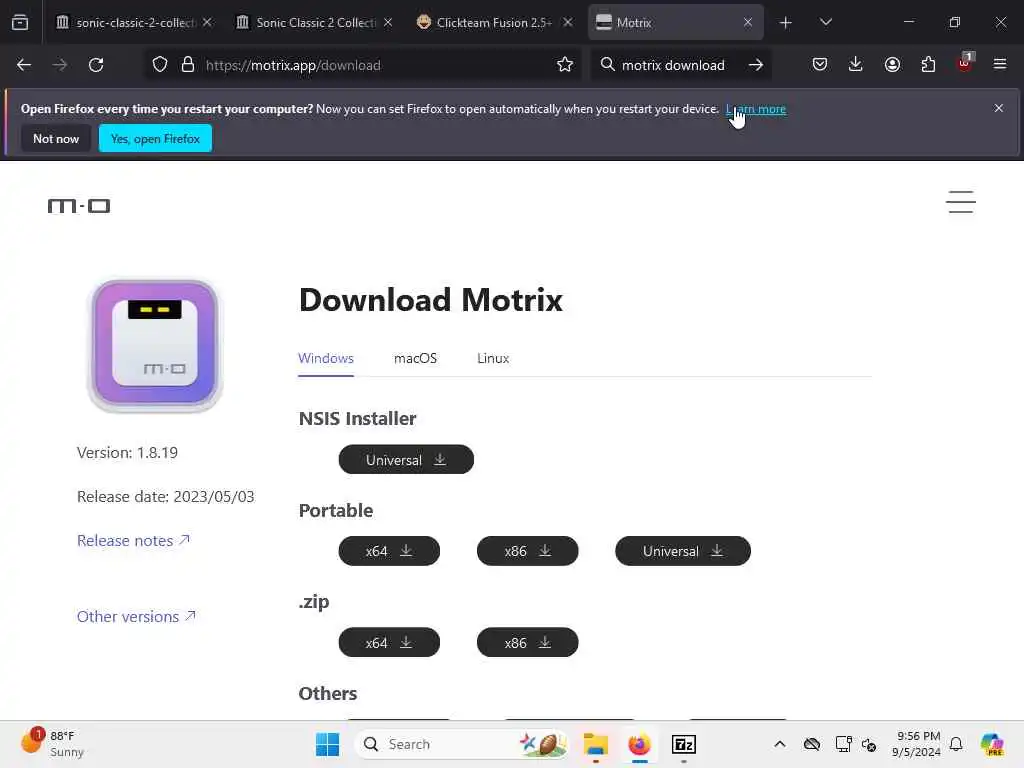Open the Extensions puzzle icon

click(x=928, y=65)
